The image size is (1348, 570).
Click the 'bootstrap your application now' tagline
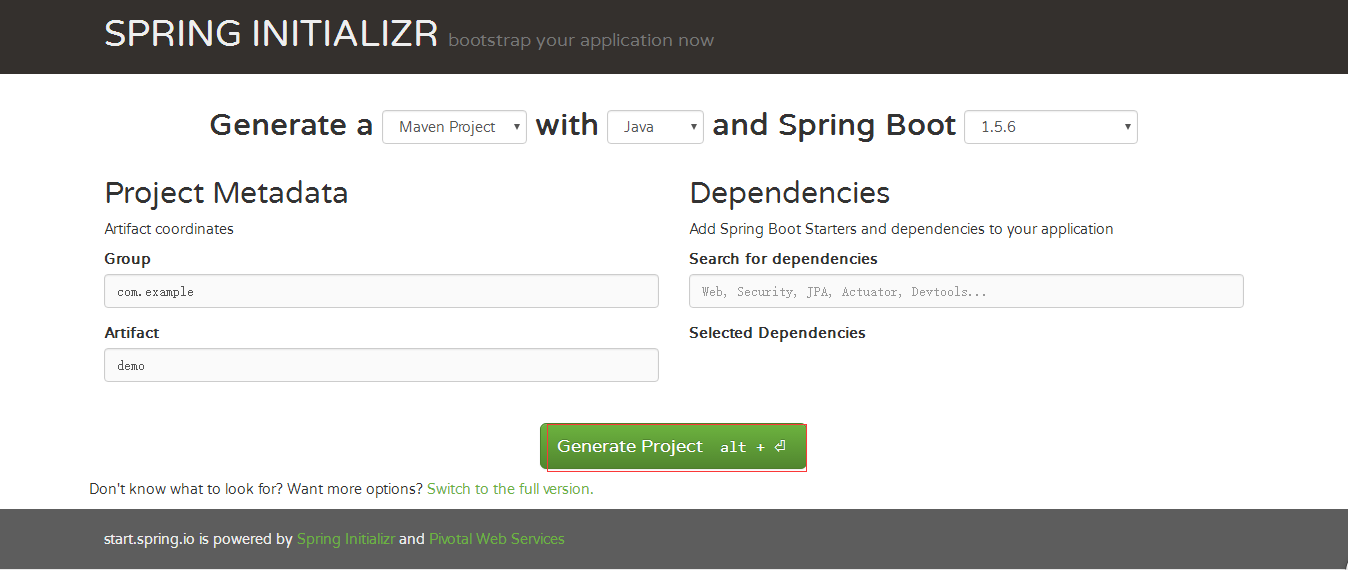click(x=581, y=41)
